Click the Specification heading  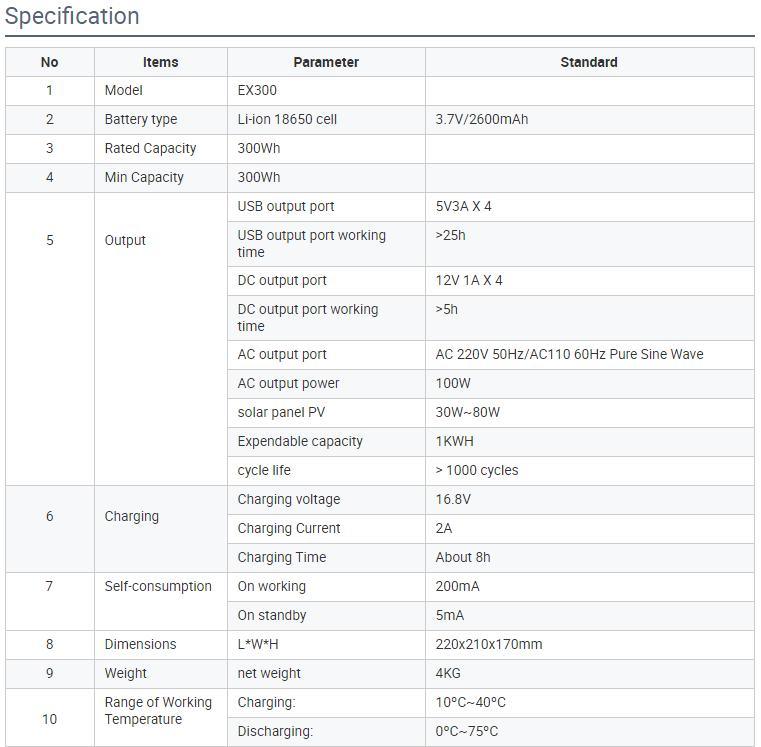[x=72, y=17]
